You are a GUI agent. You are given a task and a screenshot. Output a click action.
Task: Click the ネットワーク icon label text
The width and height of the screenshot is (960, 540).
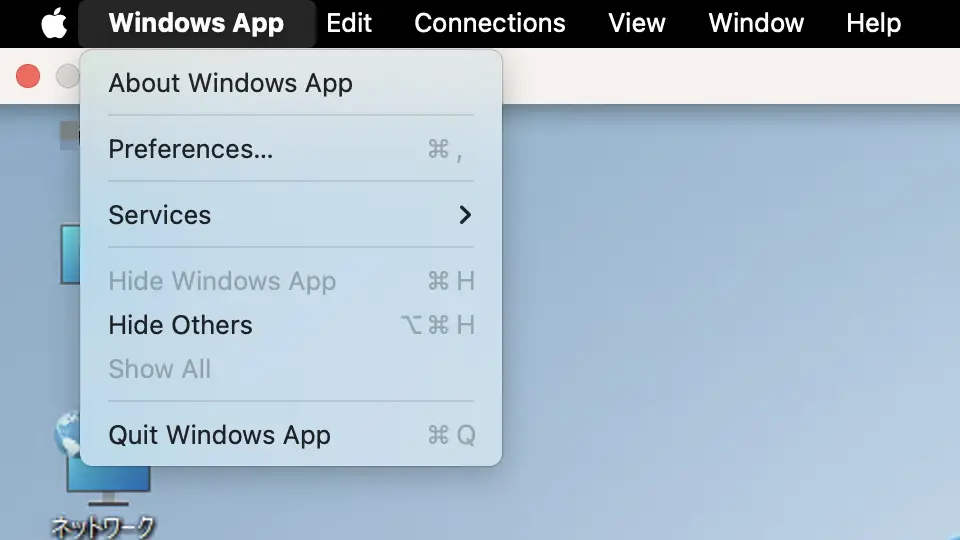[x=103, y=527]
